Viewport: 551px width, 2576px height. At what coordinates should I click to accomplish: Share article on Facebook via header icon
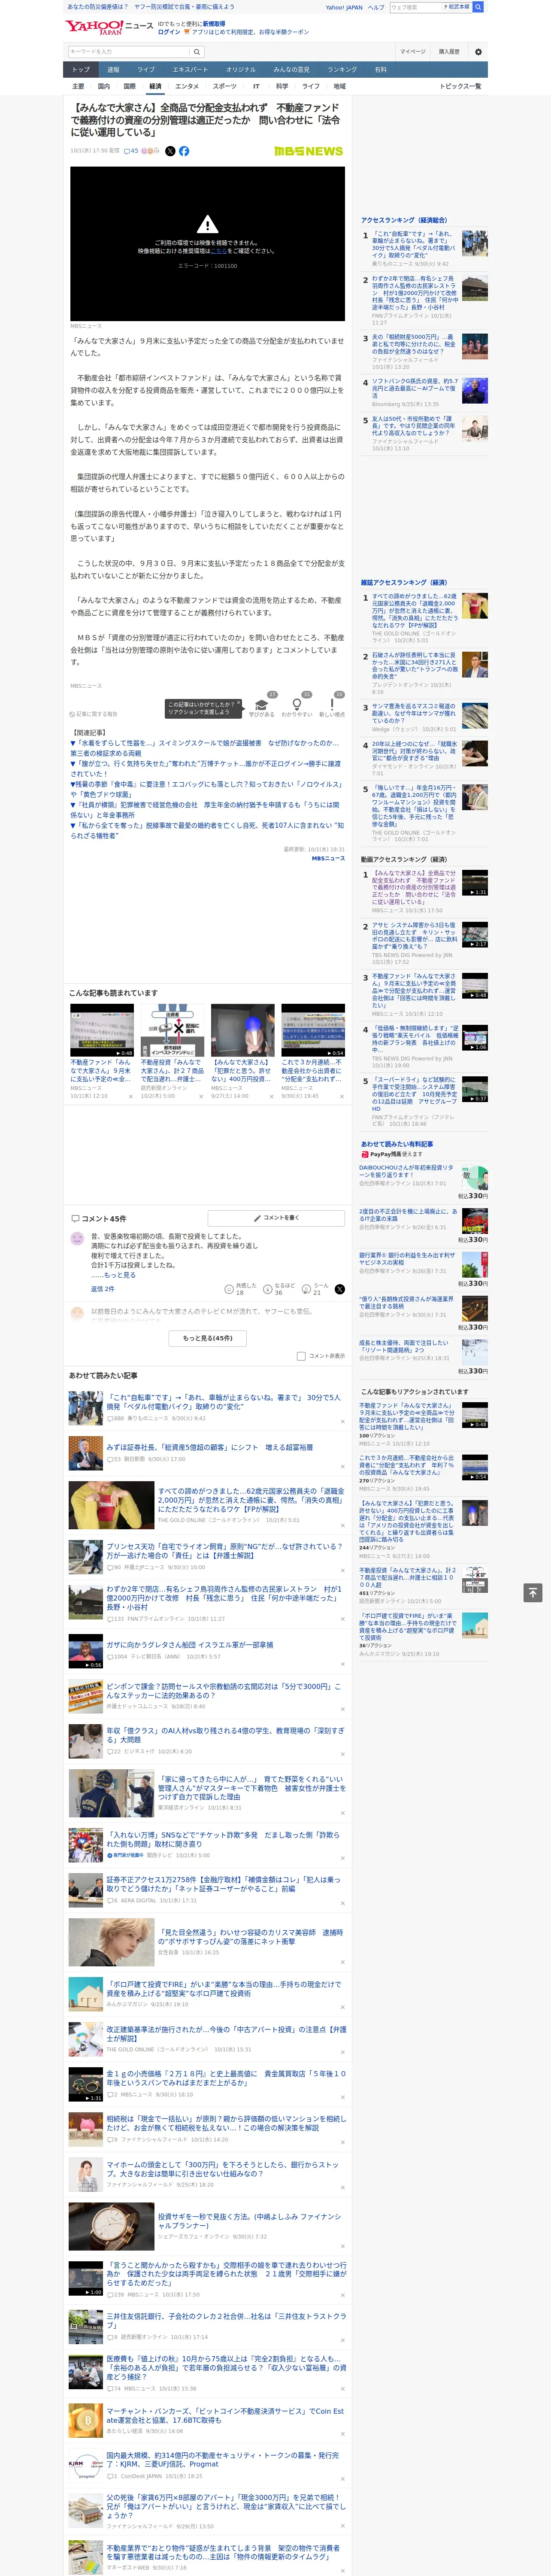184,151
